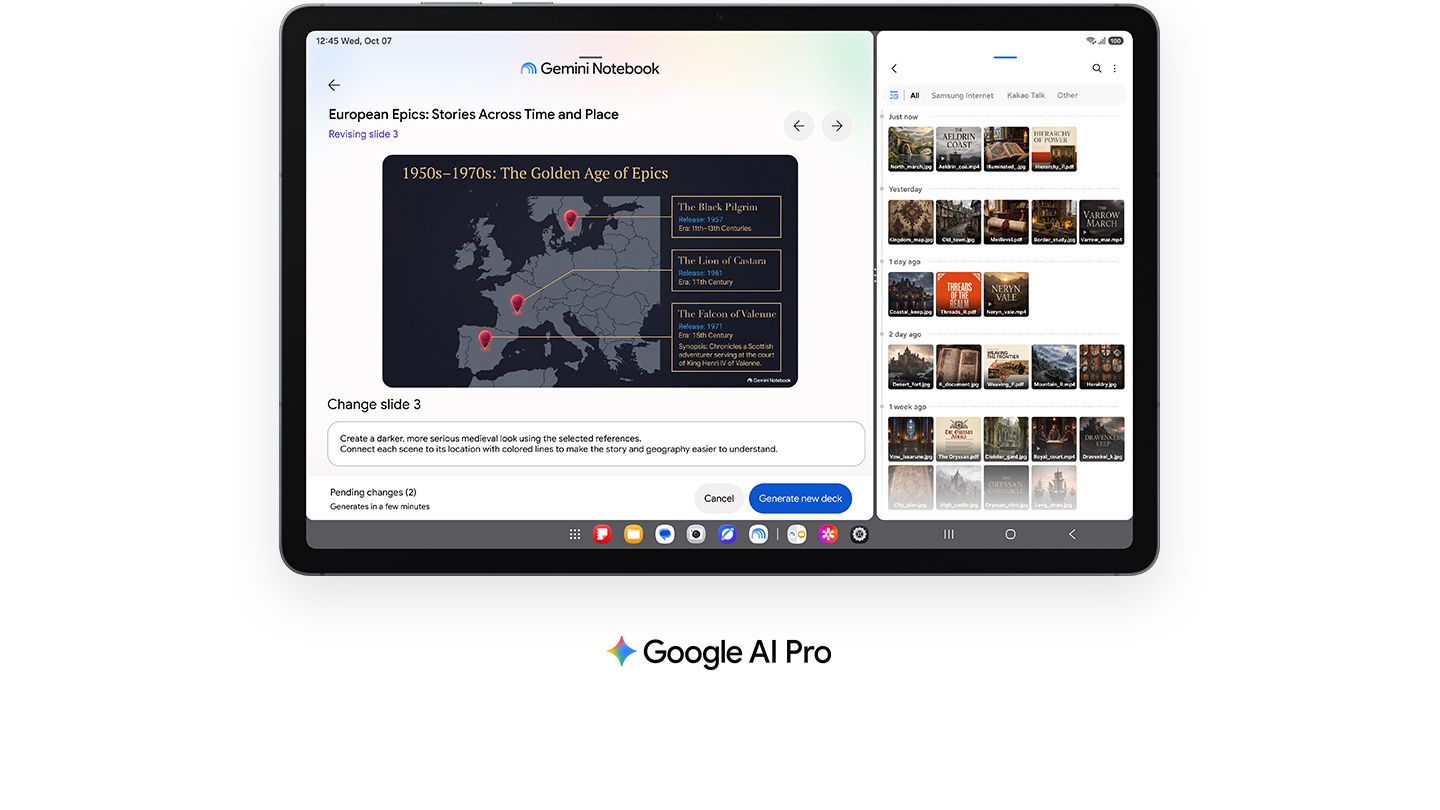Viewport: 1440px width, 810px height.
Task: Open the three-dot more options menu
Action: (1115, 69)
